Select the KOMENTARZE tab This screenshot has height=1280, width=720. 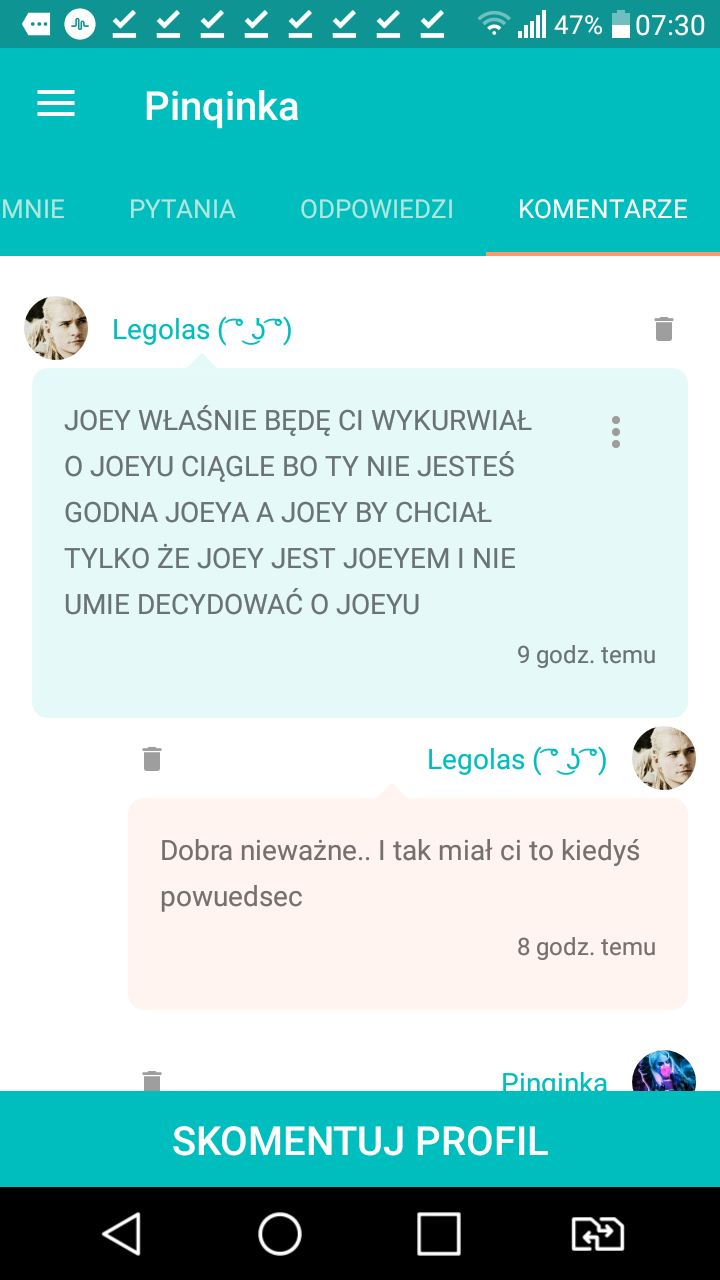click(x=603, y=209)
